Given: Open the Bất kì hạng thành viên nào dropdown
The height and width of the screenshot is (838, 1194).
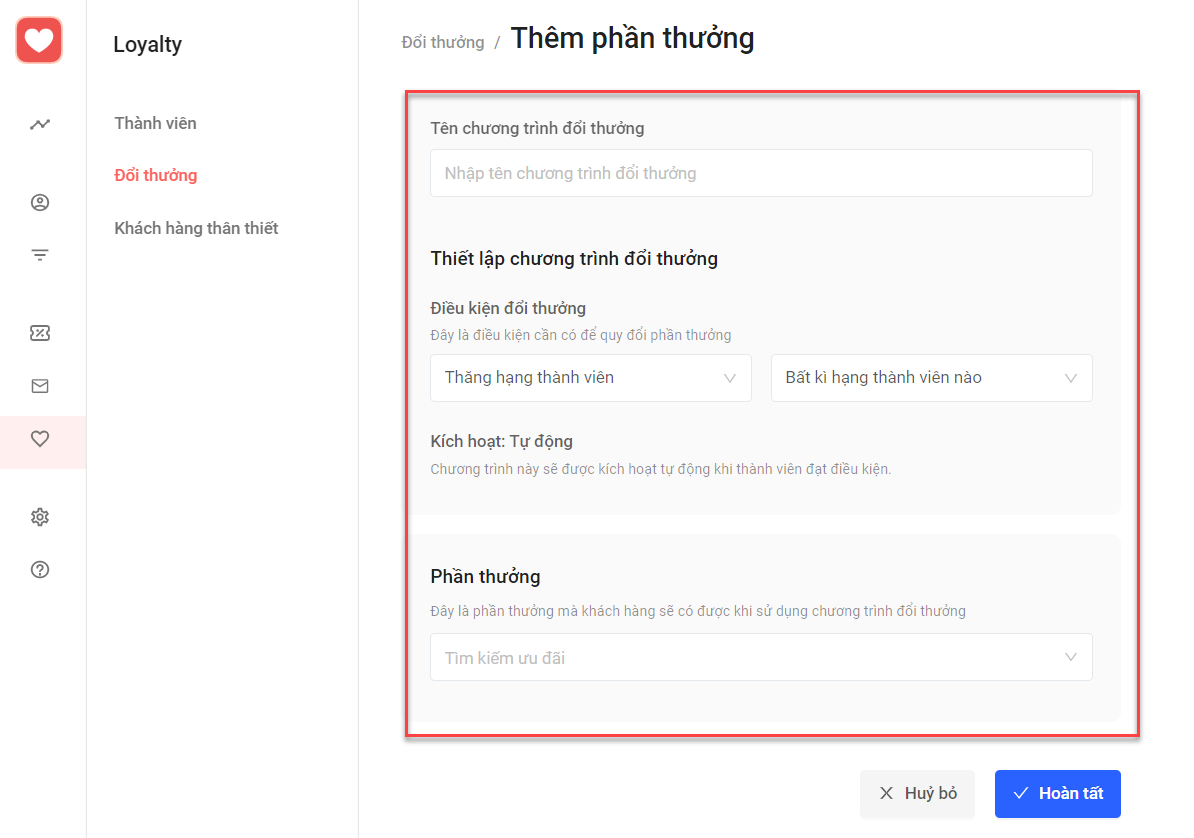Looking at the screenshot, I should click(x=931, y=378).
